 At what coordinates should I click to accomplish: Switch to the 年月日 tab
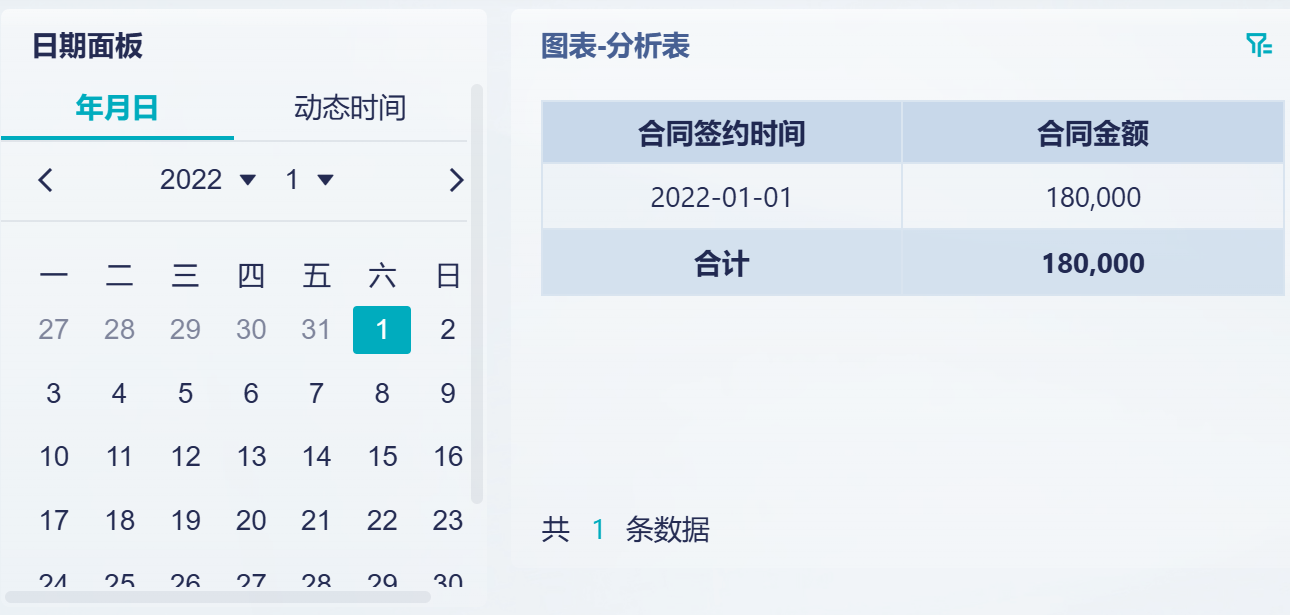tap(117, 108)
